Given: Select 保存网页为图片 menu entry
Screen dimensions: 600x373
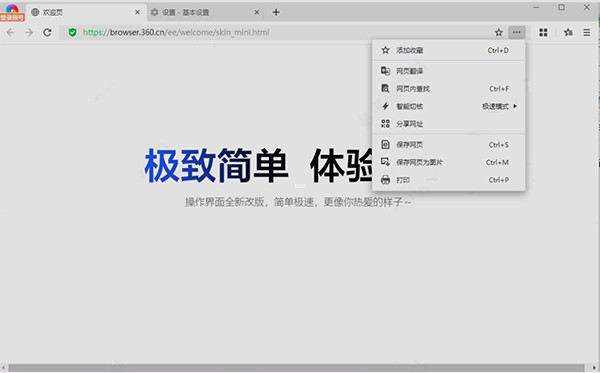Looking at the screenshot, I should point(448,162).
